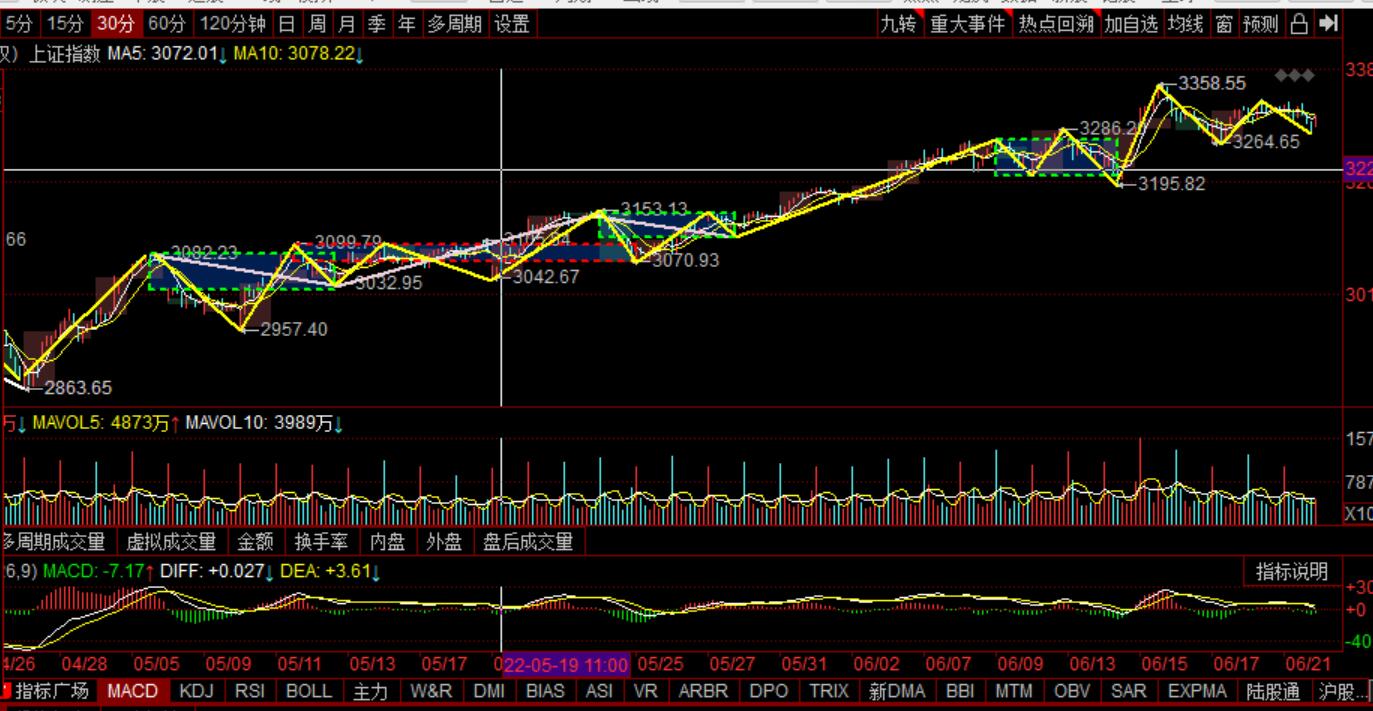1373x711 pixels.
Task: Select 金额 amount tab
Action: [255, 542]
